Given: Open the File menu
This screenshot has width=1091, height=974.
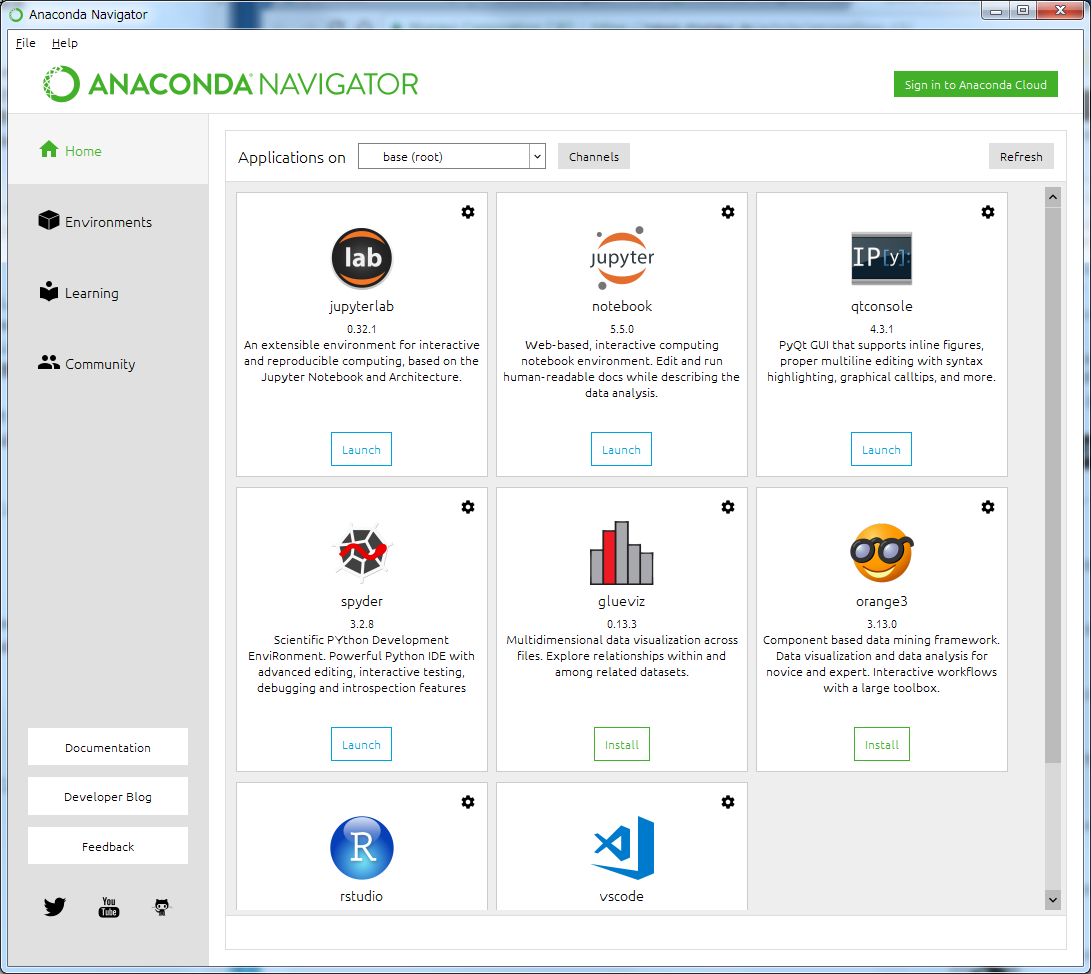Looking at the screenshot, I should [x=26, y=43].
